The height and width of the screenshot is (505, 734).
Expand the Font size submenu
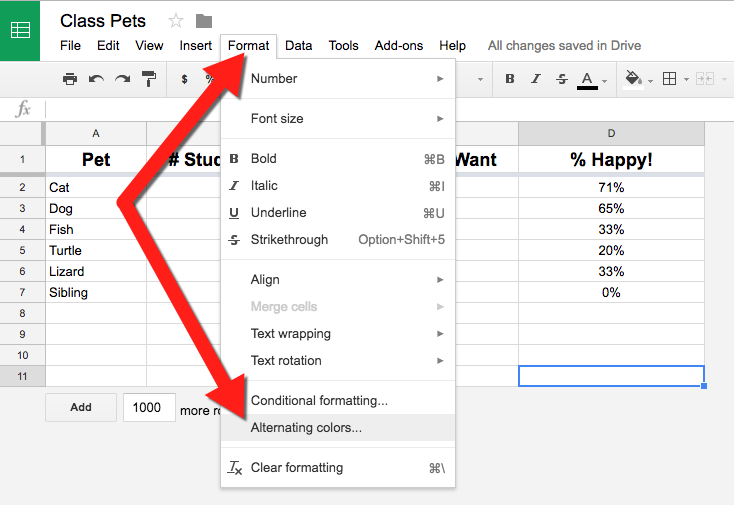338,119
